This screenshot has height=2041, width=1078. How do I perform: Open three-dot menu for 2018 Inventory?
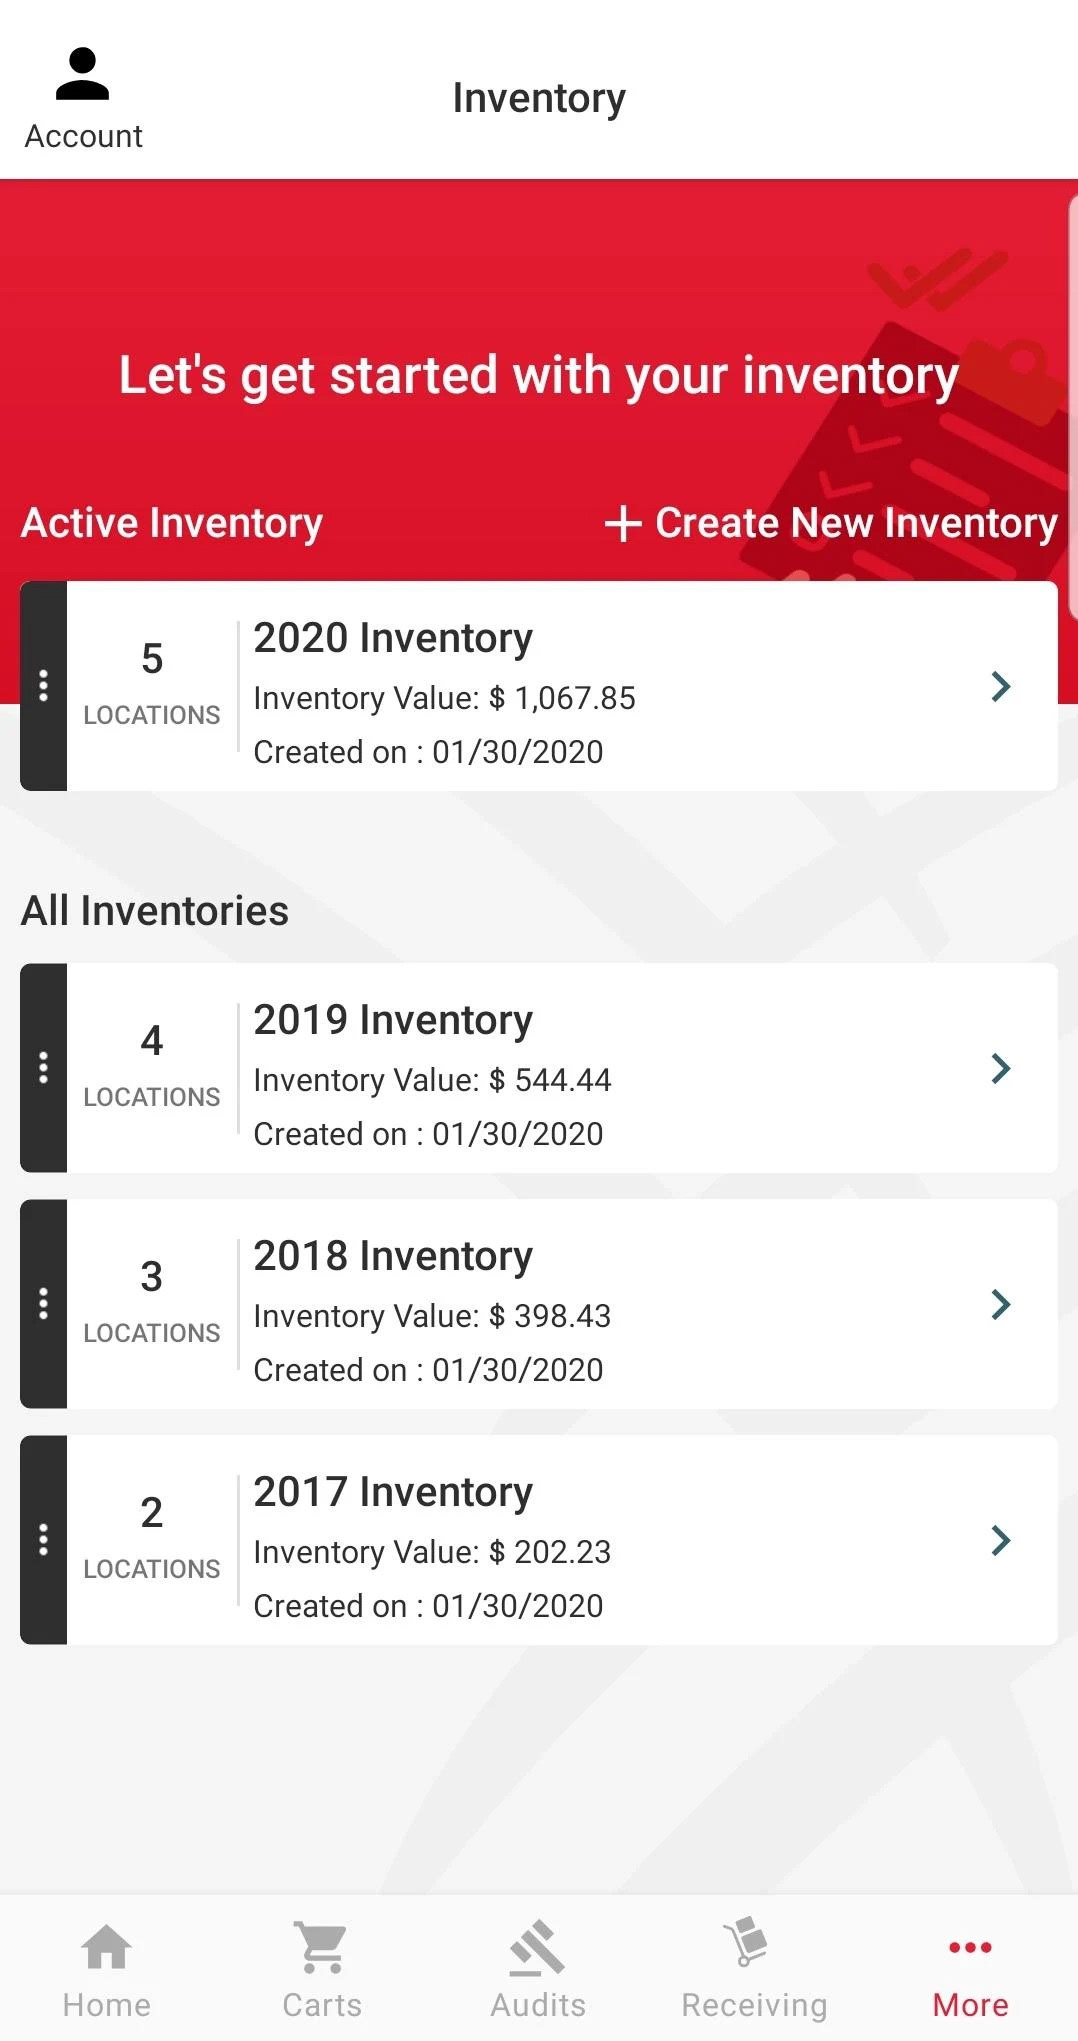point(43,1304)
